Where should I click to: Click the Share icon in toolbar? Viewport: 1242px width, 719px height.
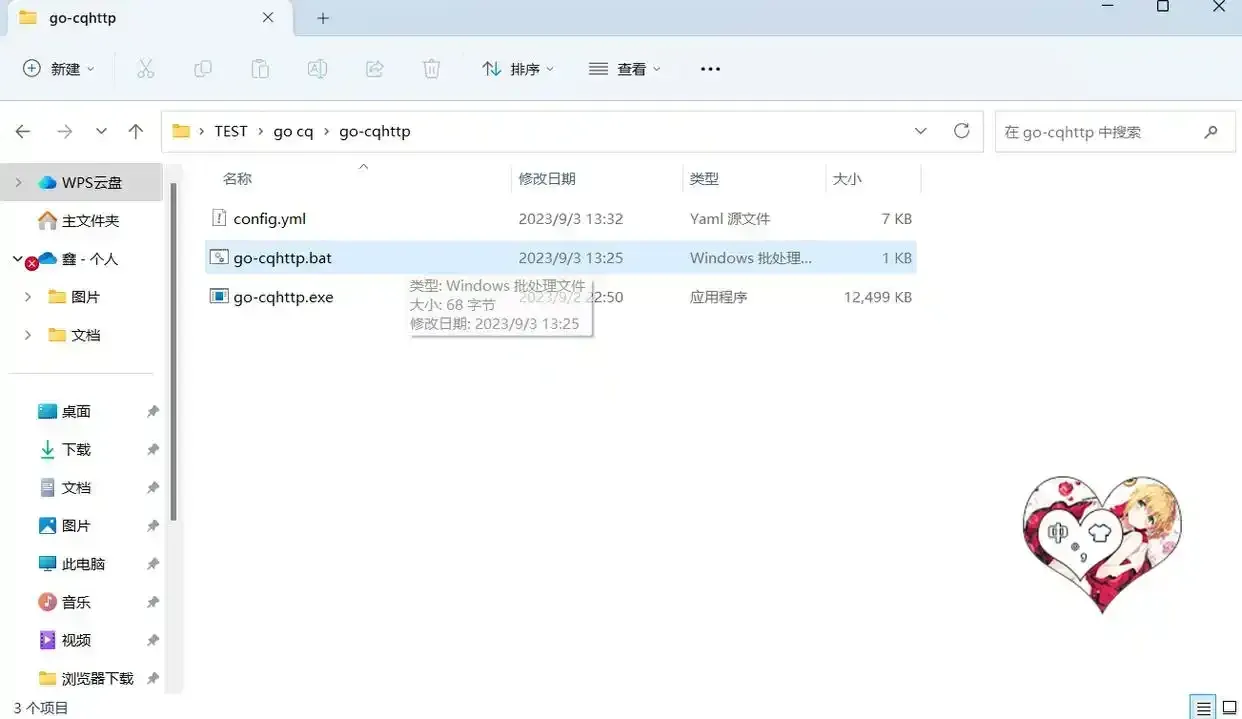click(x=375, y=69)
